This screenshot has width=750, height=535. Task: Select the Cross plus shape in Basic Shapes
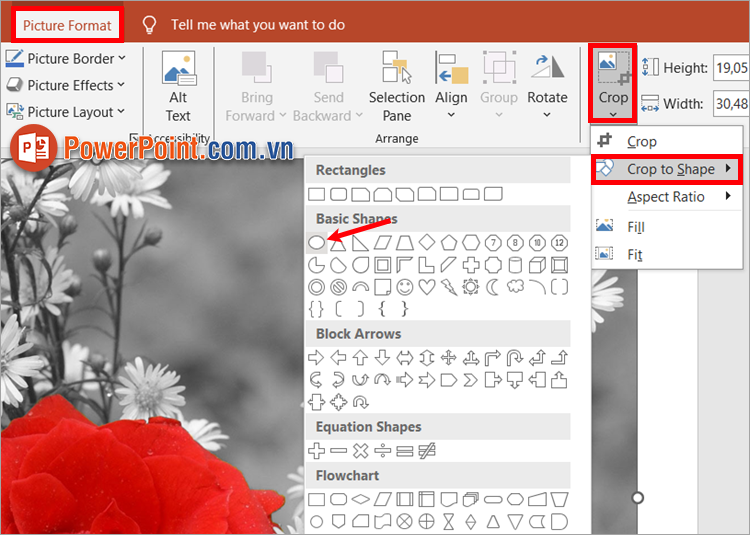tap(471, 265)
